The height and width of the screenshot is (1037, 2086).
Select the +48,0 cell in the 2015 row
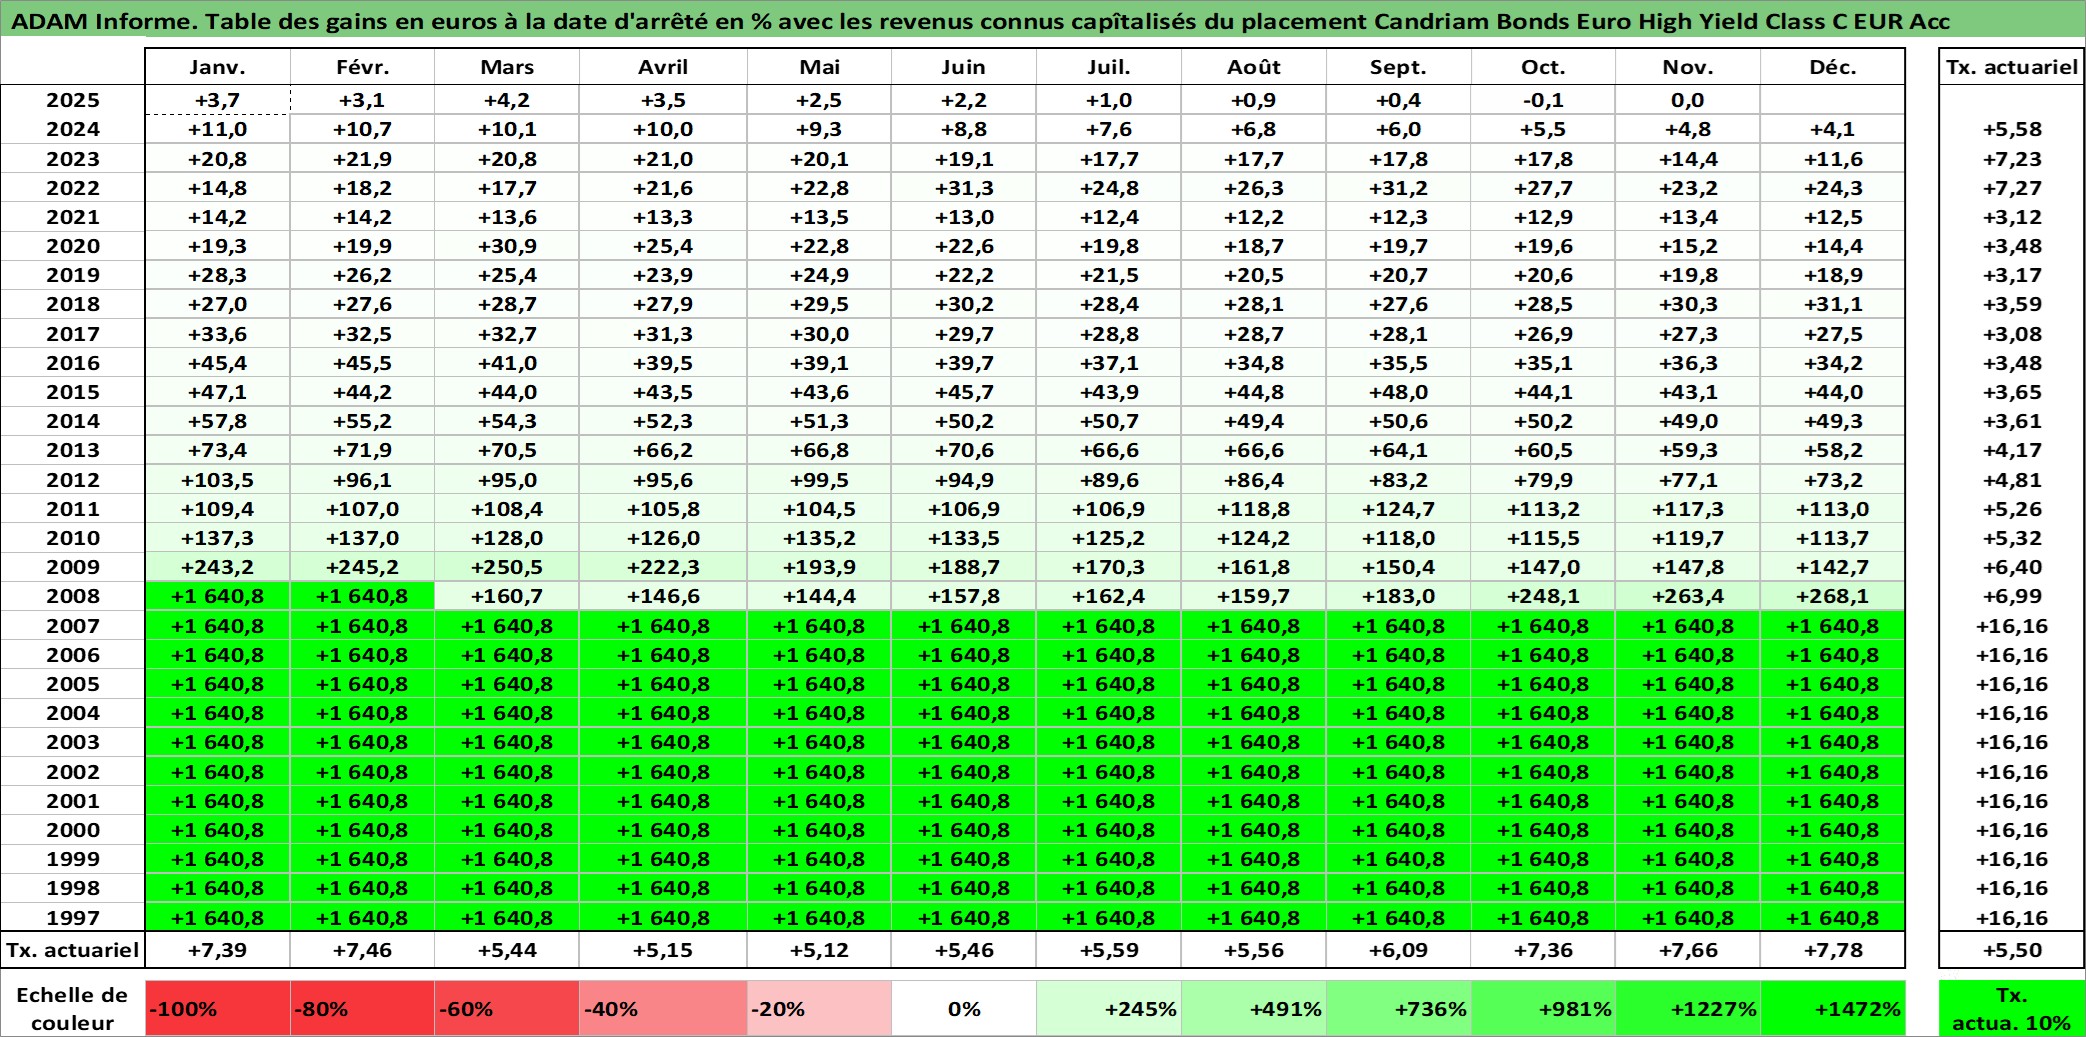(1398, 392)
